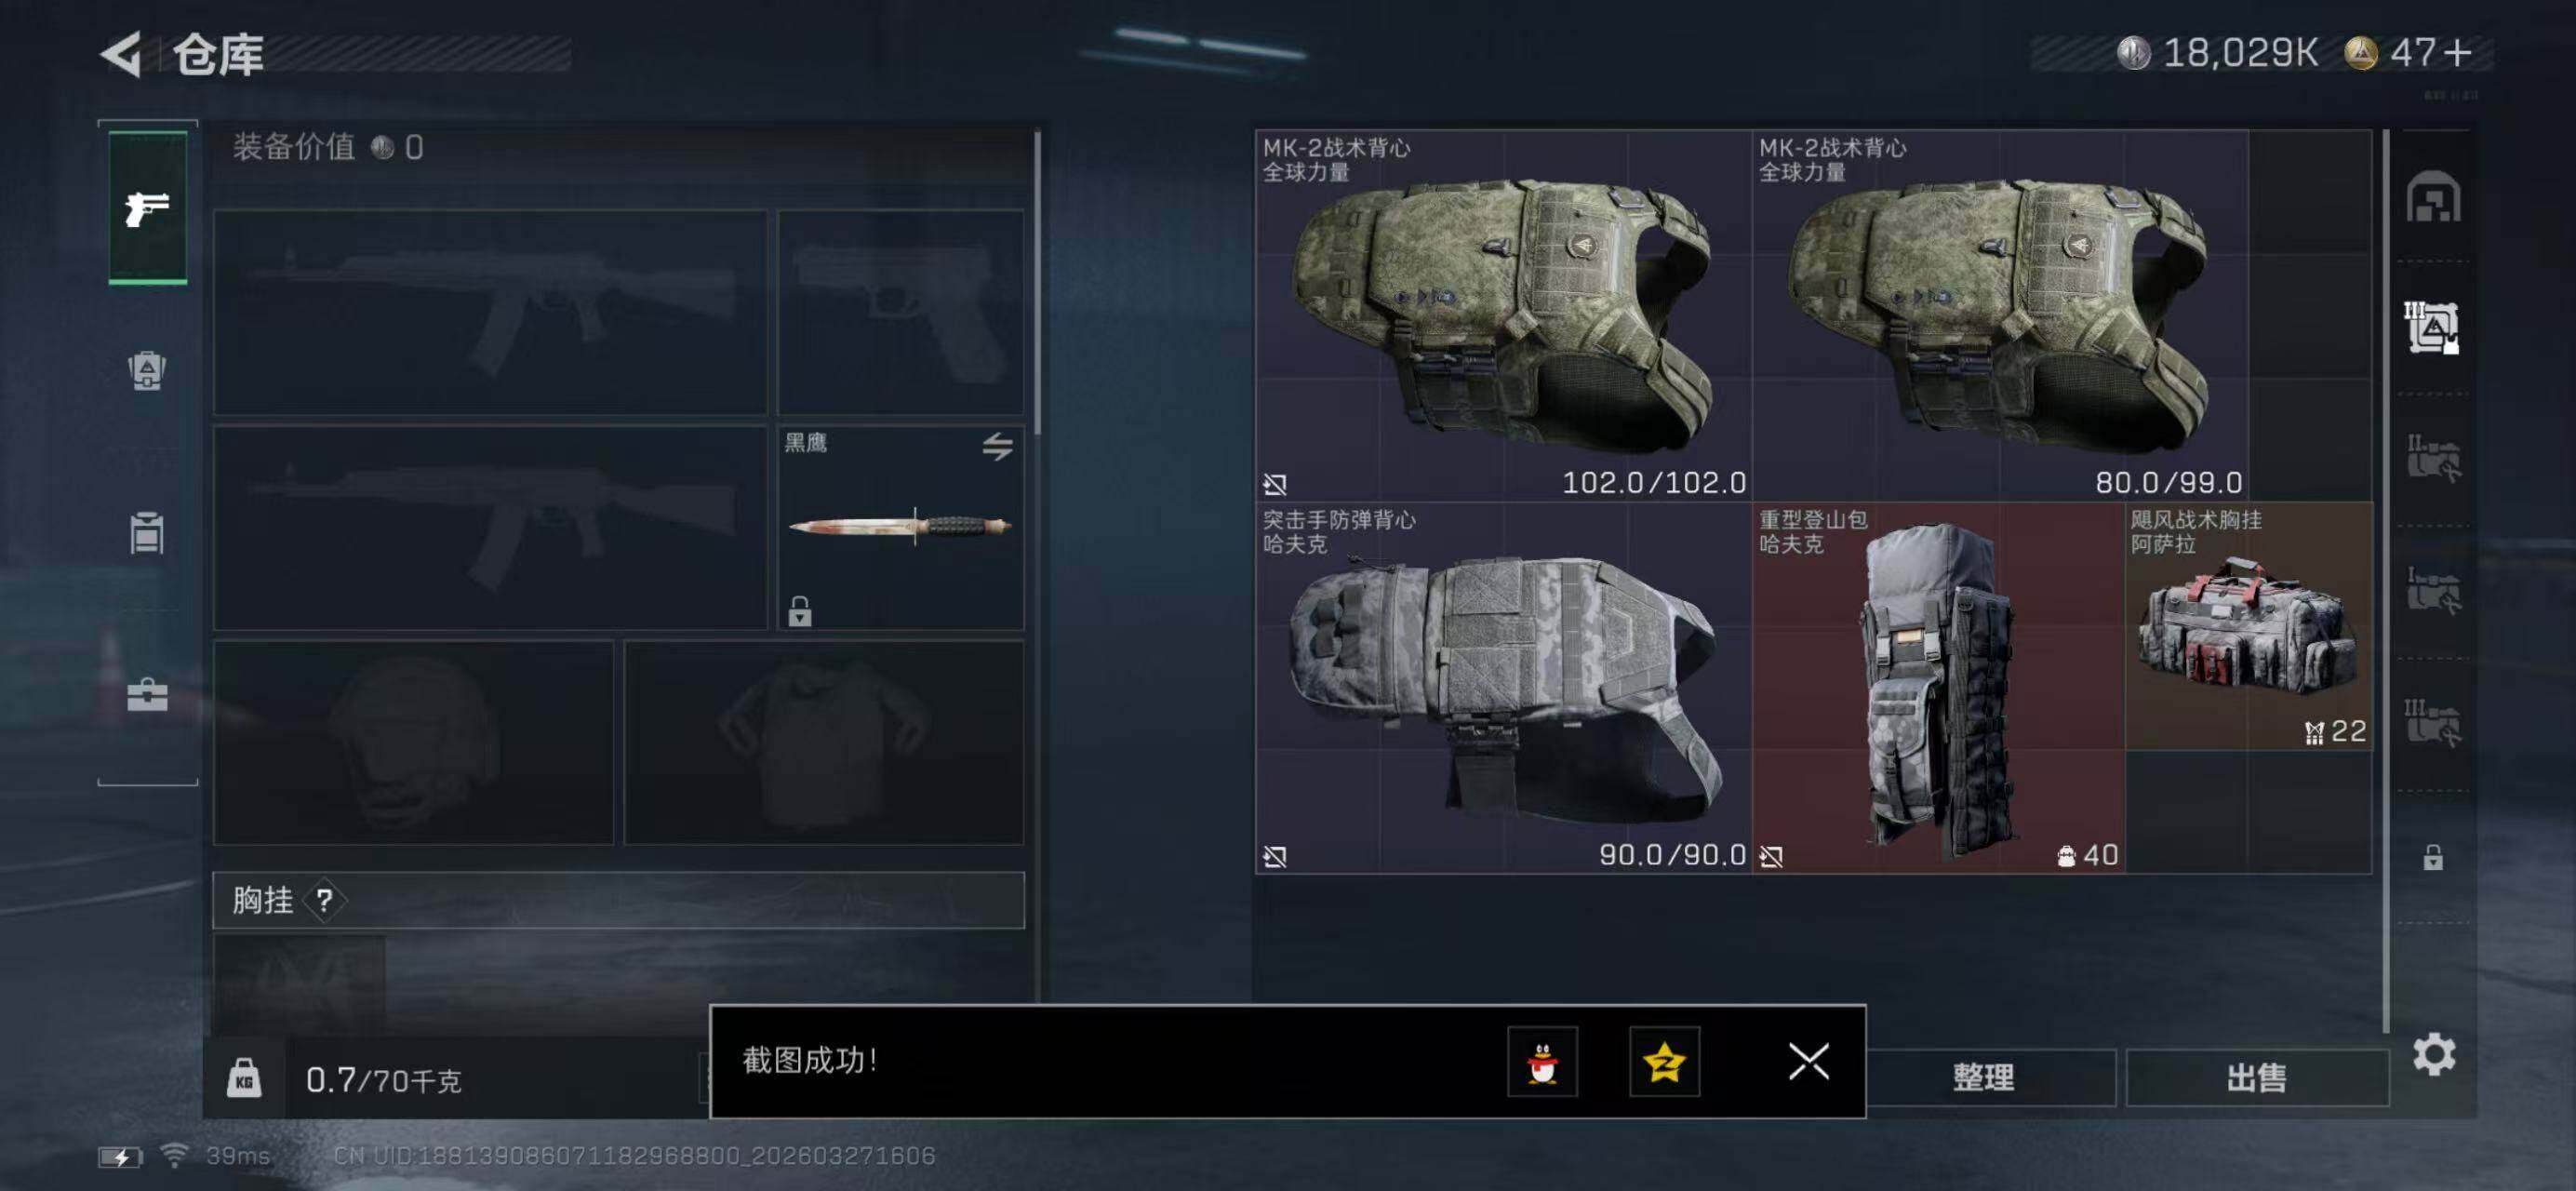The width and height of the screenshot is (2576, 1191).
Task: Tap the question mark next to 胸挂
Action: click(324, 901)
